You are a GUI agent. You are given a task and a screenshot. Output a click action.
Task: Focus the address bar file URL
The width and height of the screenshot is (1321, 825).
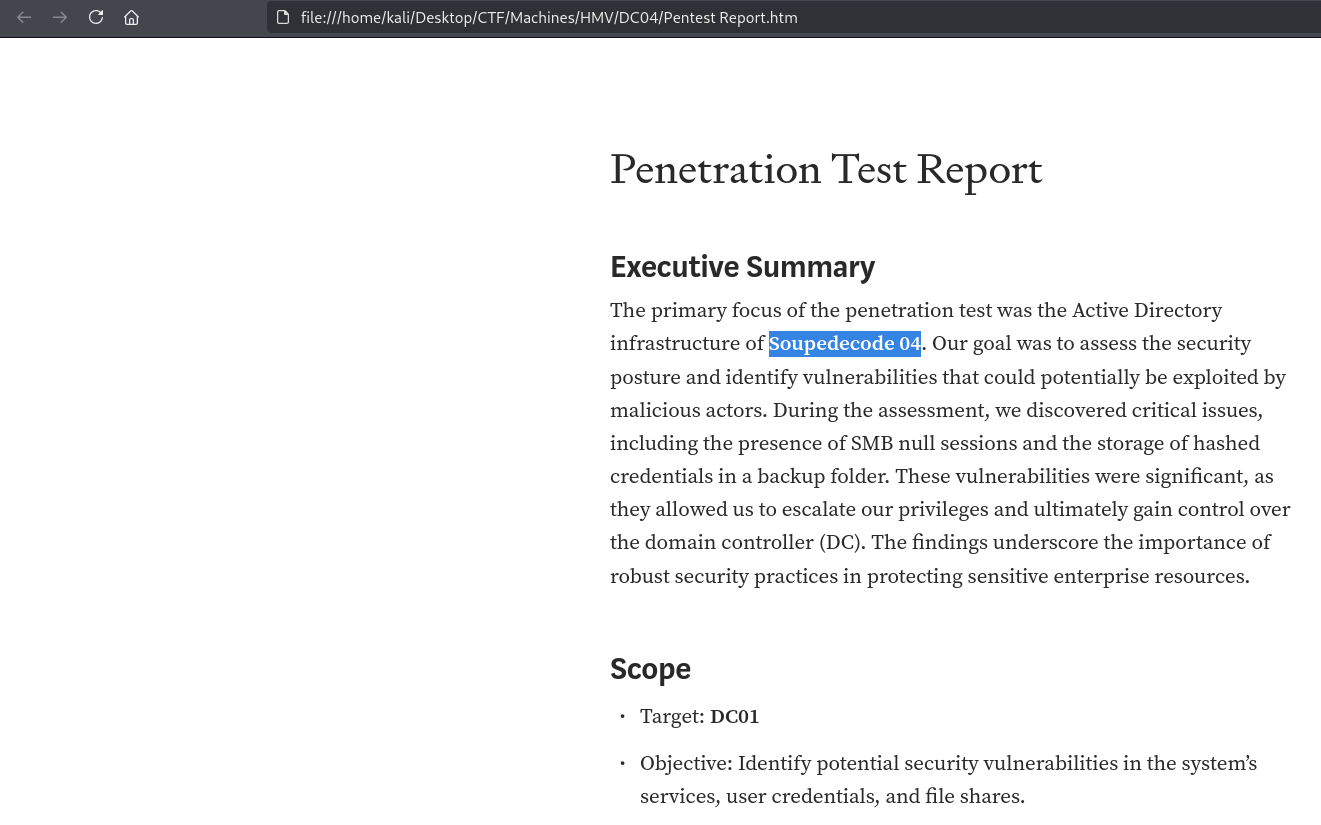pos(549,17)
